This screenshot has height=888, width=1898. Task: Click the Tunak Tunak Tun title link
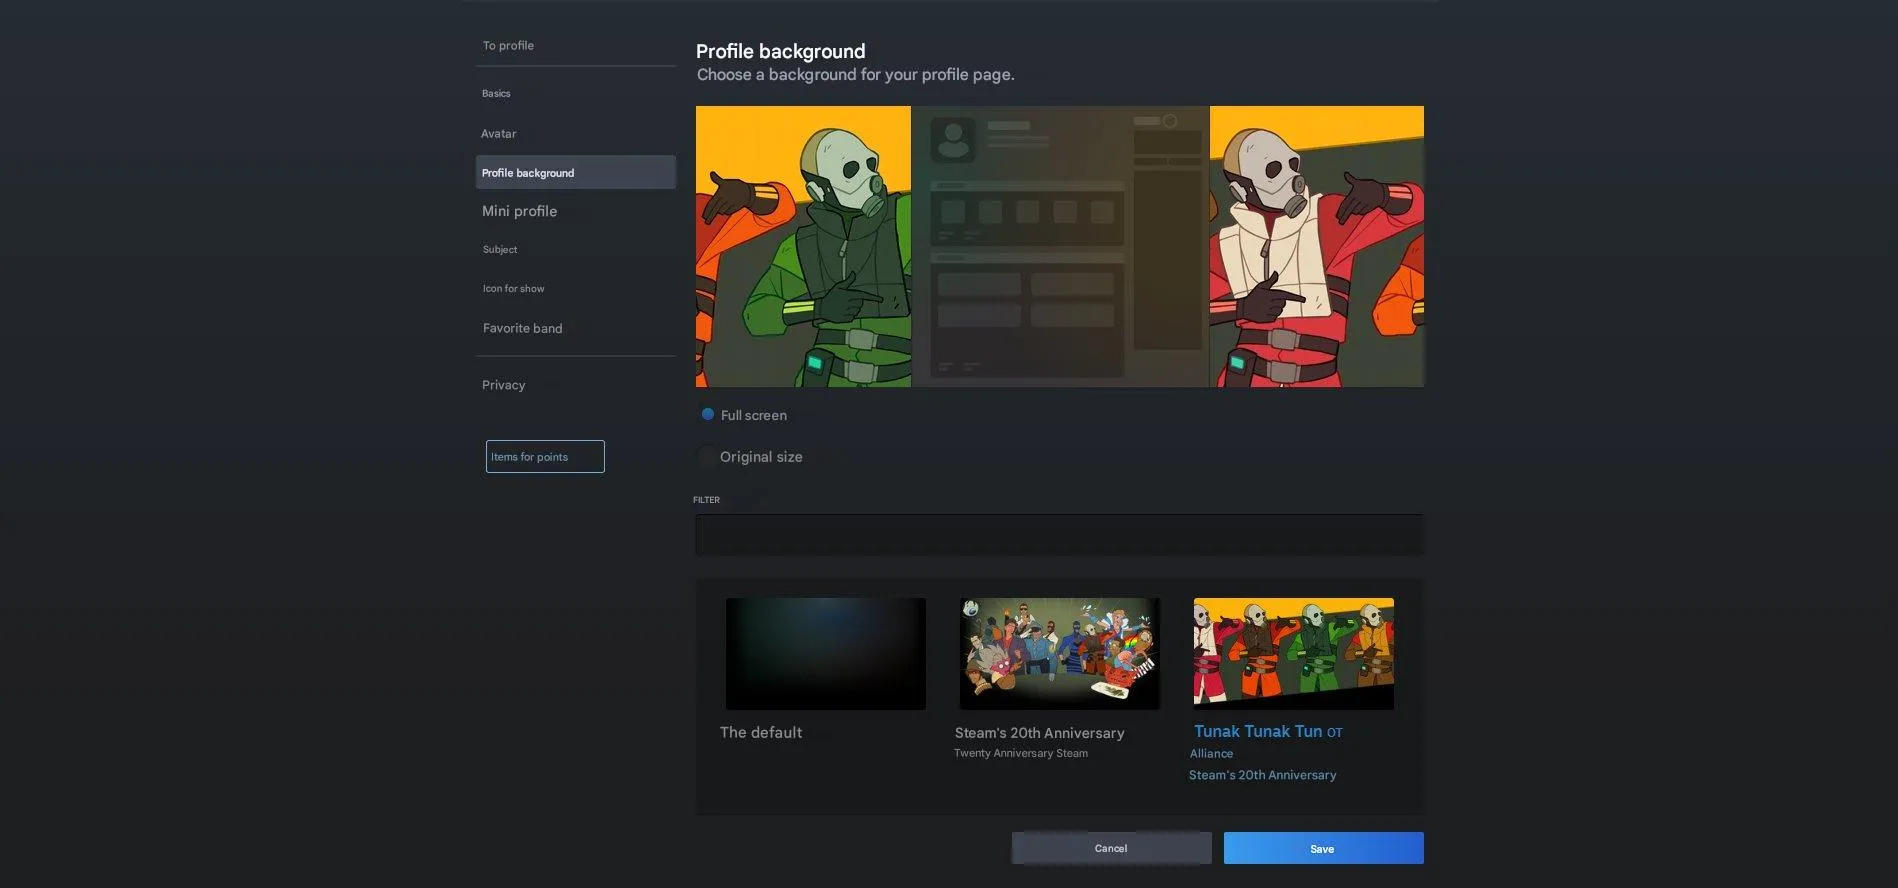[x=1257, y=732]
